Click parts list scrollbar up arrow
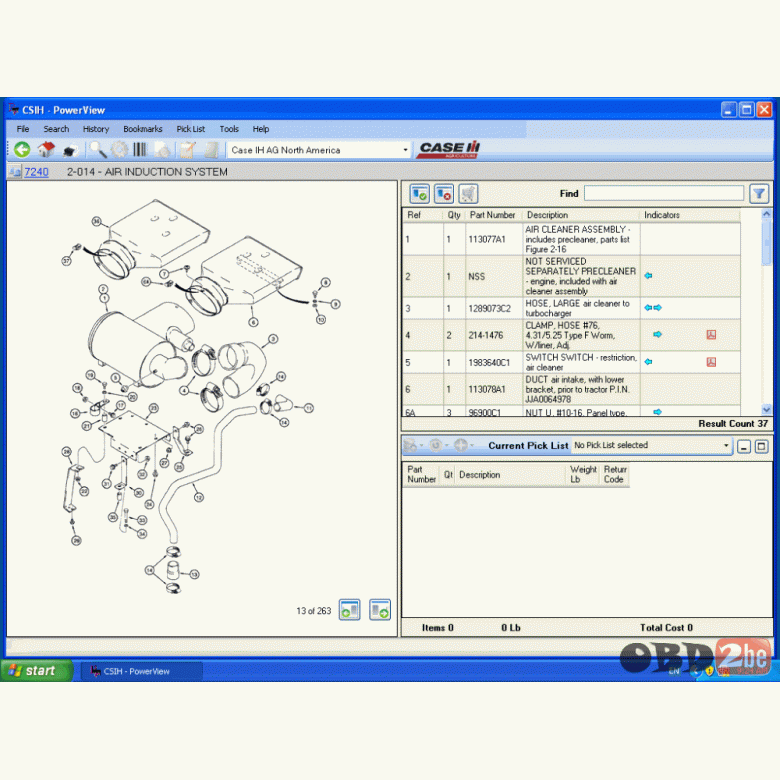The width and height of the screenshot is (780, 780). click(767, 214)
